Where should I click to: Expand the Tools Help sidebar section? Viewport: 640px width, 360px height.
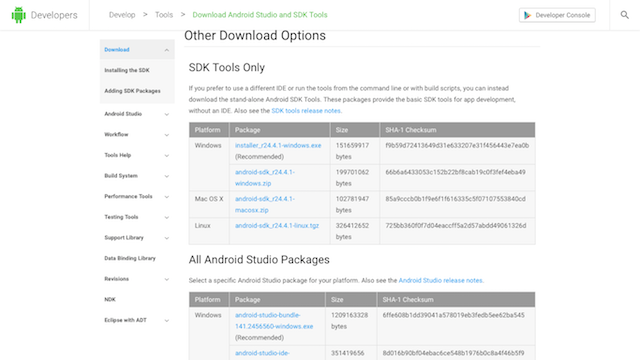[x=167, y=156]
